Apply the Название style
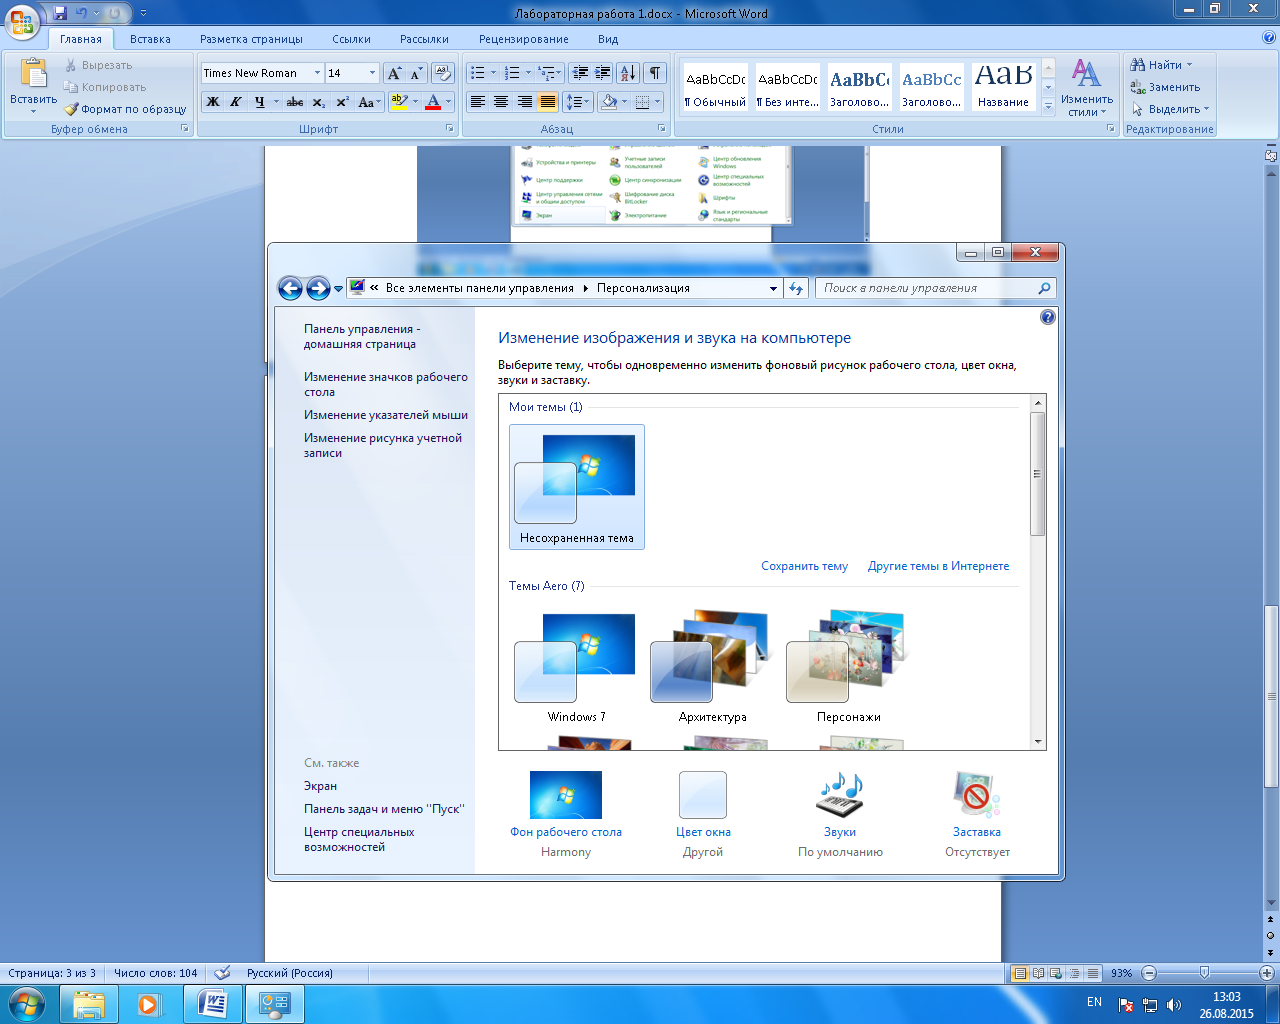This screenshot has height=1024, width=1280. pos(1004,88)
